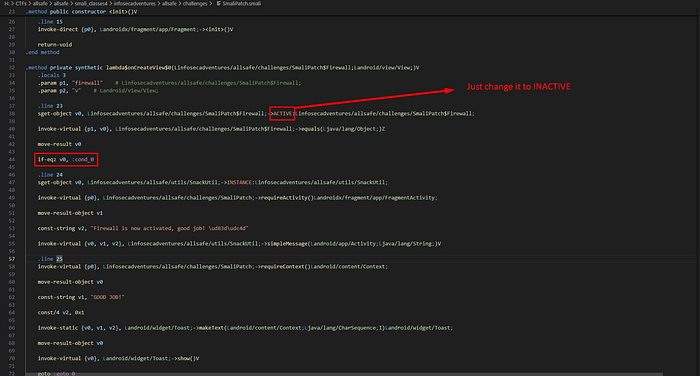Viewport: 700px width, 376px height.
Task: Click the '.line 15' directive
Action: coord(50,21)
